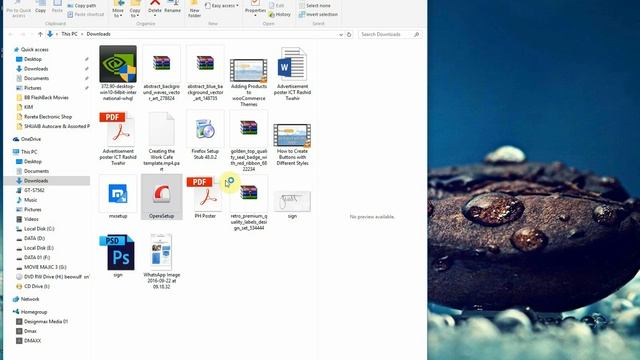Select the OperaSetup installer file
The image size is (640, 360).
[x=162, y=197]
